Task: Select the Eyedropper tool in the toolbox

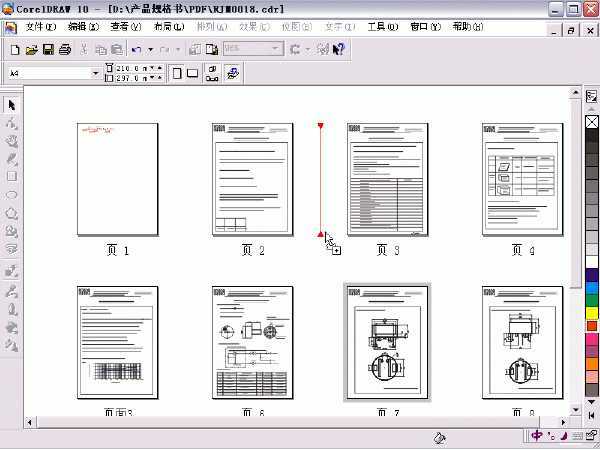Action: 11,292
